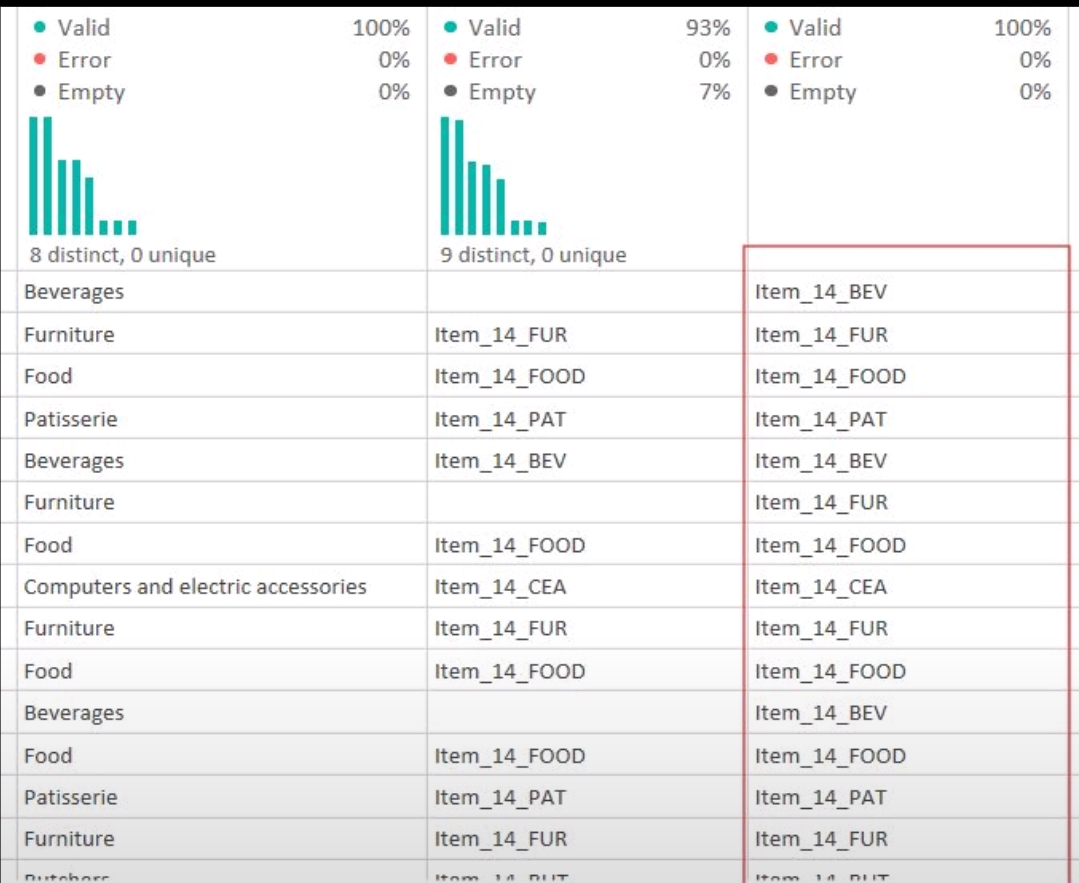The width and height of the screenshot is (1079, 883).
Task: Select Item_14_BEV in the 93% valid column
Action: [x=500, y=460]
